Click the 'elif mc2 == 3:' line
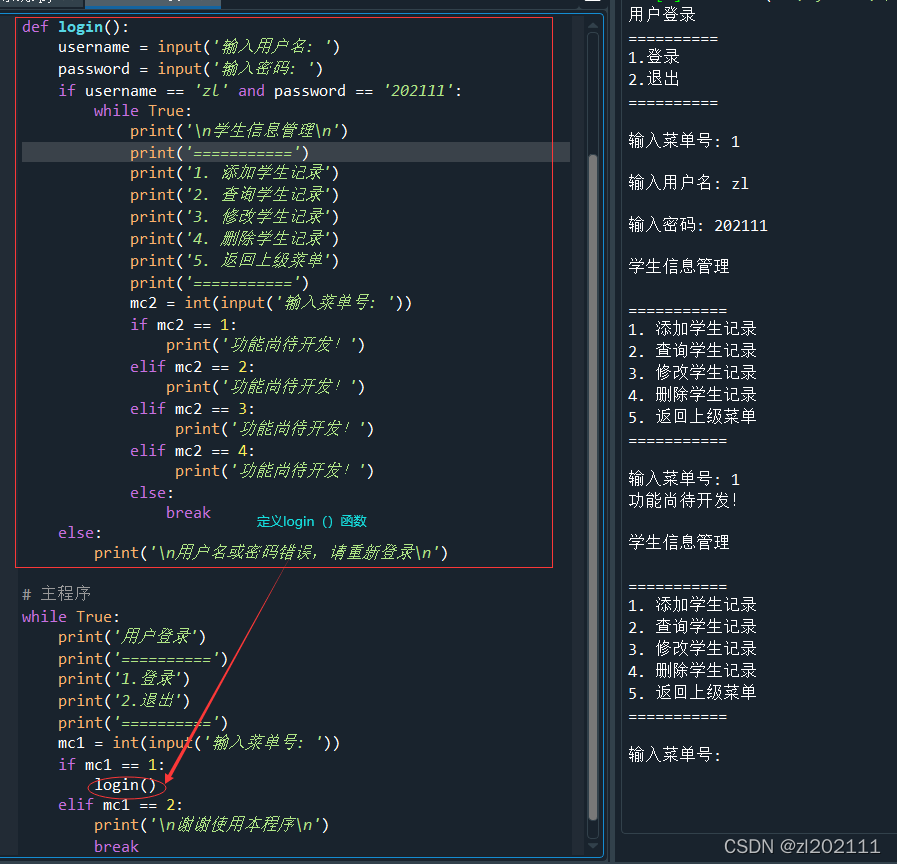This screenshot has height=864, width=897. click(192, 409)
